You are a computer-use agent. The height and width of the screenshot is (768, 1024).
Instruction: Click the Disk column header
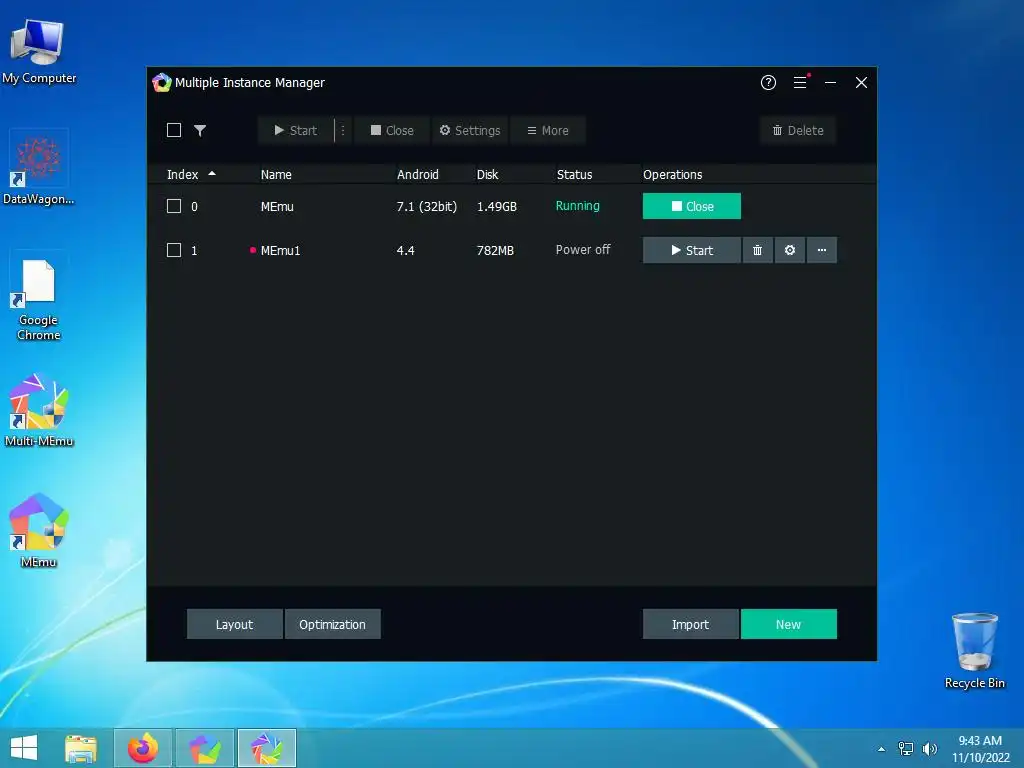pos(487,174)
